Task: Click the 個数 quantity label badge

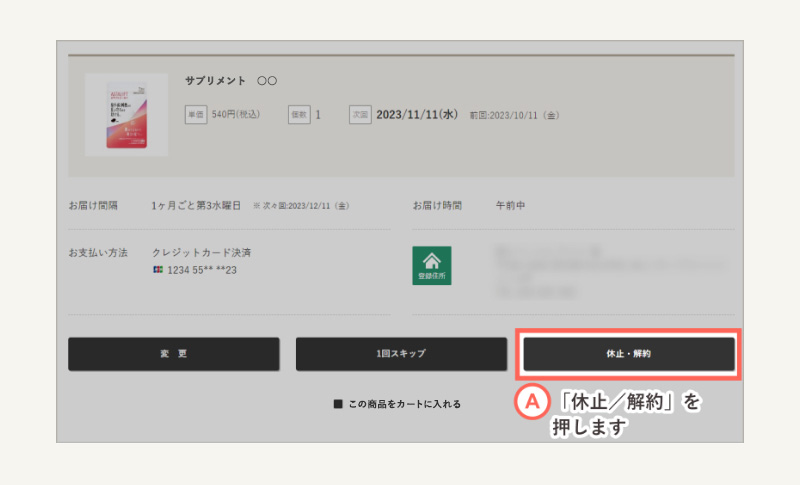Action: click(x=299, y=115)
